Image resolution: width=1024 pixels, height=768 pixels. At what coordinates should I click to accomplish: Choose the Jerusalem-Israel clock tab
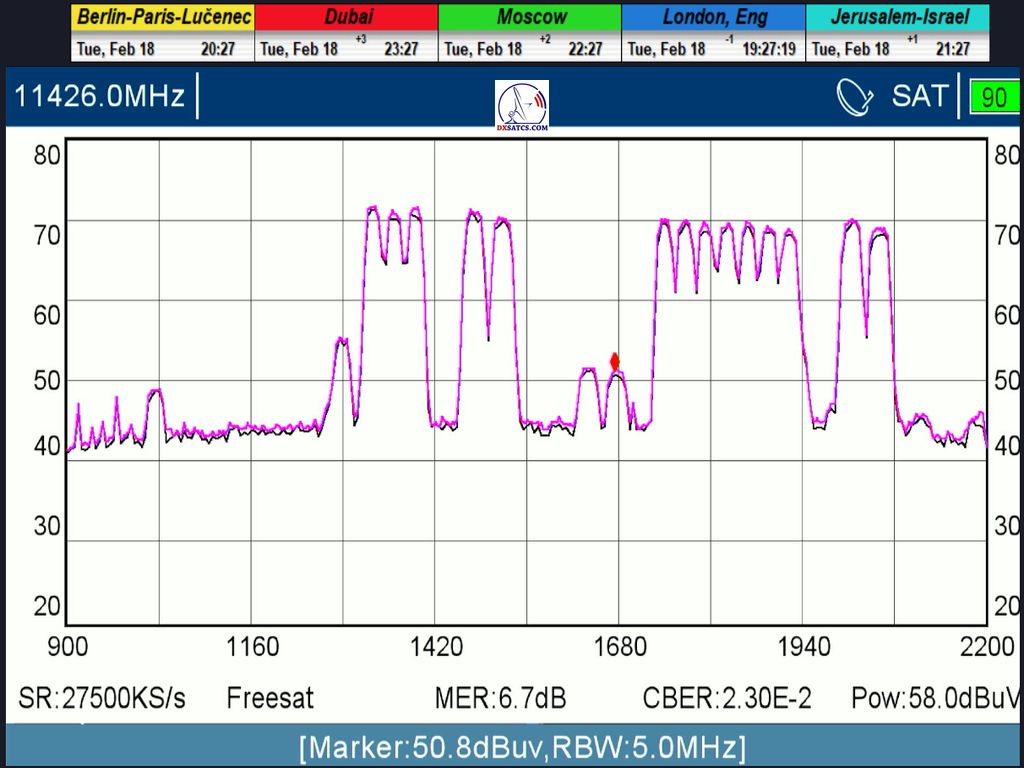[x=897, y=17]
